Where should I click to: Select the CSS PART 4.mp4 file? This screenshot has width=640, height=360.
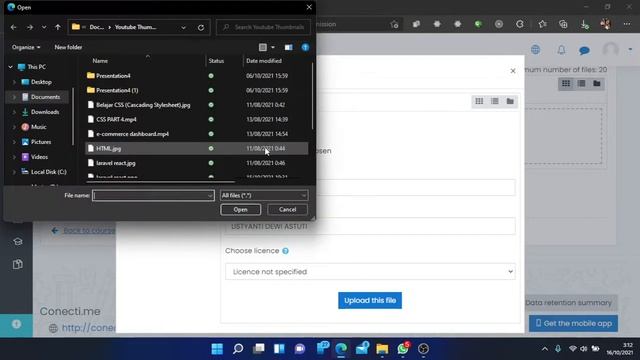116,120
